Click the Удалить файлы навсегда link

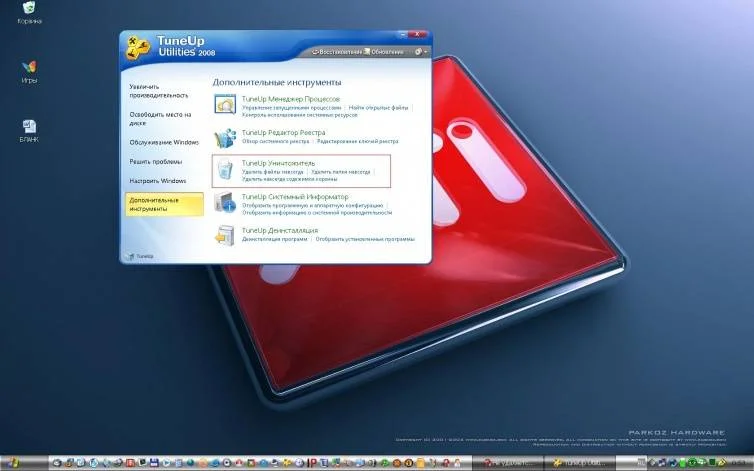(x=273, y=172)
